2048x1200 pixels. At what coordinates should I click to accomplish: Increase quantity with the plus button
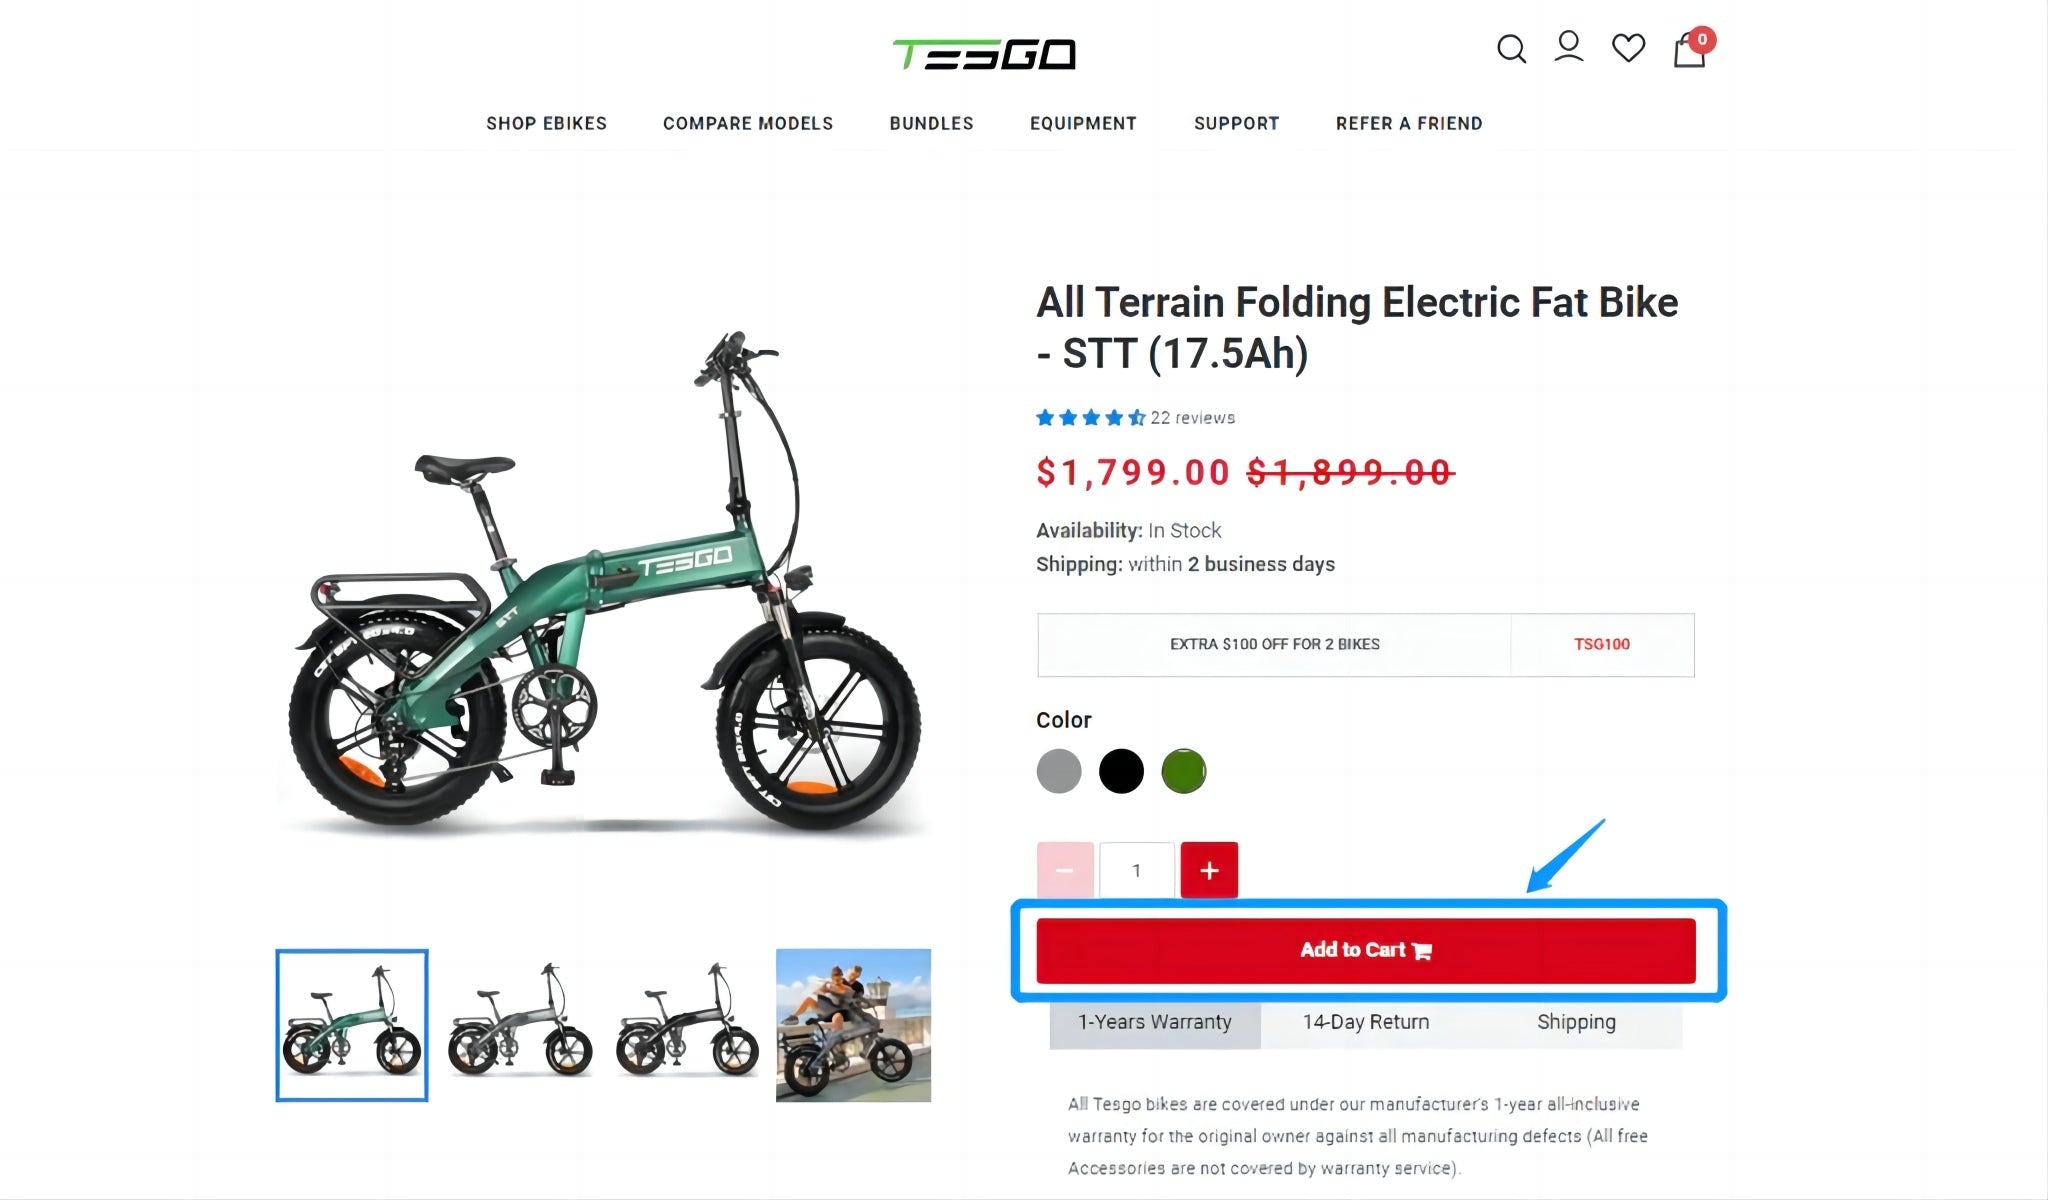[x=1209, y=870]
